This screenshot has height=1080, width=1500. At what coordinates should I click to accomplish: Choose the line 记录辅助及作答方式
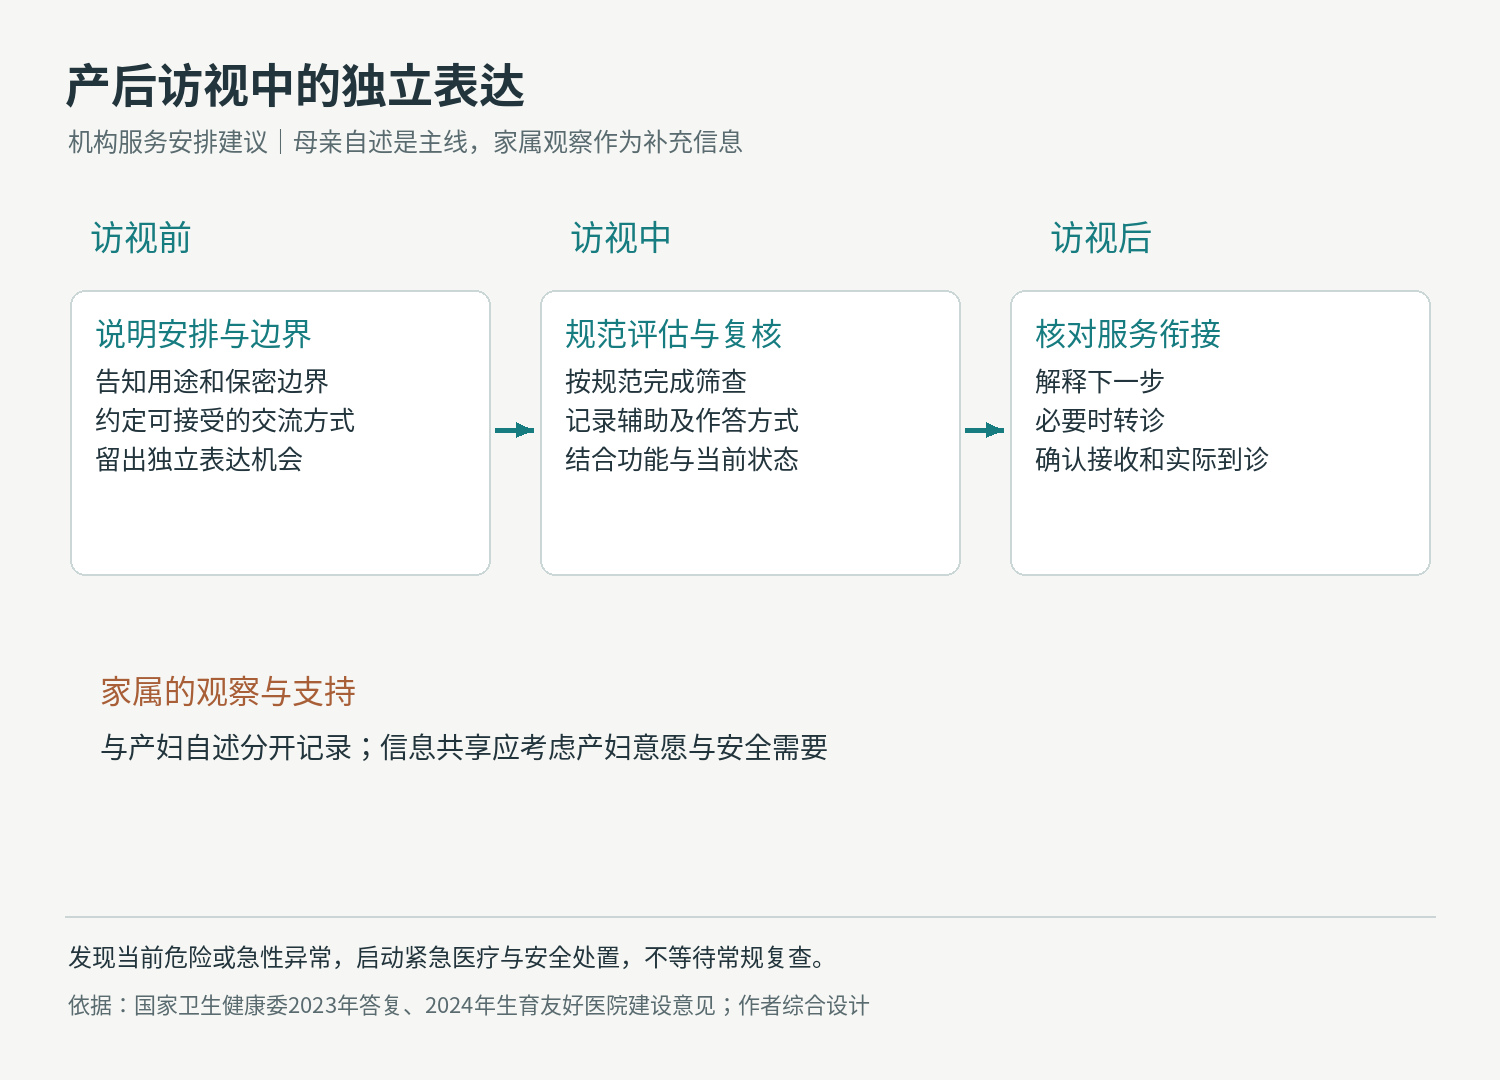click(682, 420)
